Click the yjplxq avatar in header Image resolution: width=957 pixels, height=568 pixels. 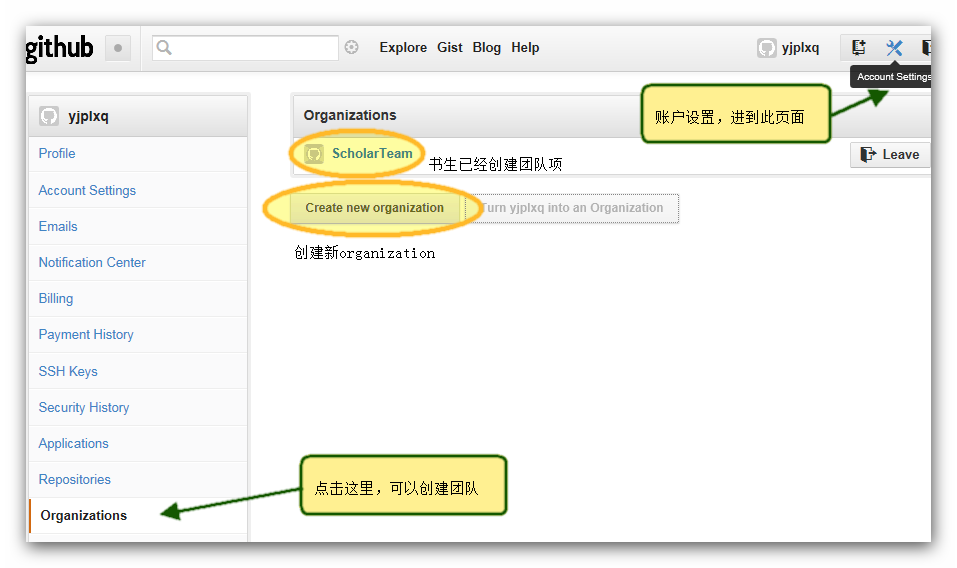767,48
